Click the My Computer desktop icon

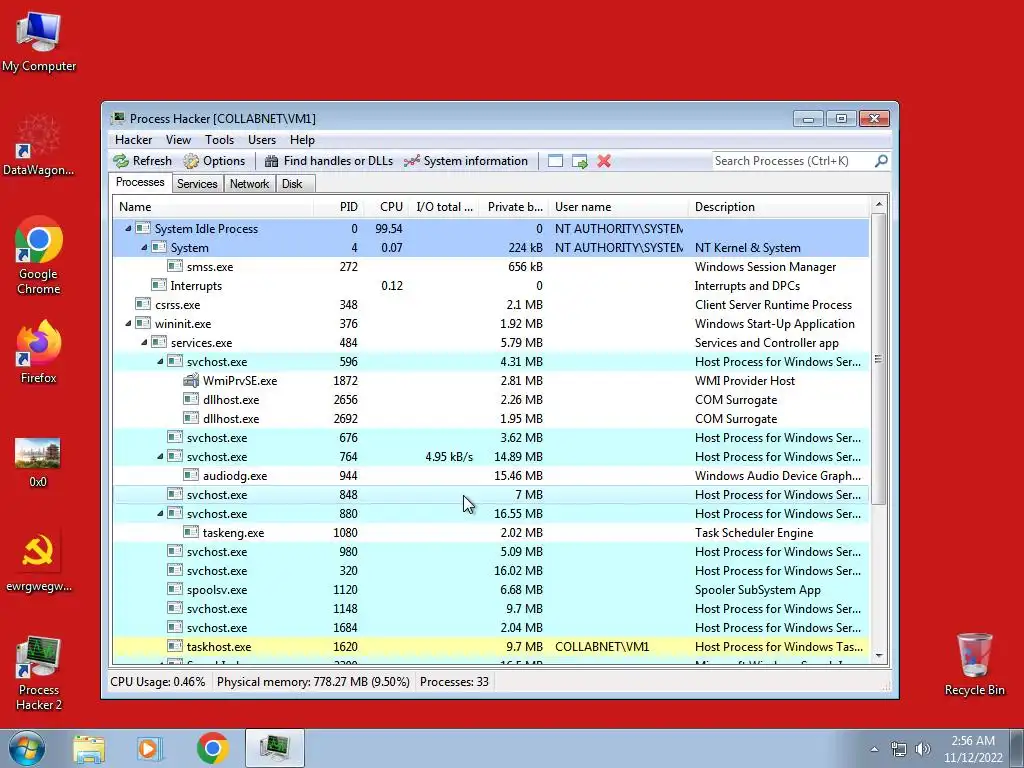(x=39, y=40)
